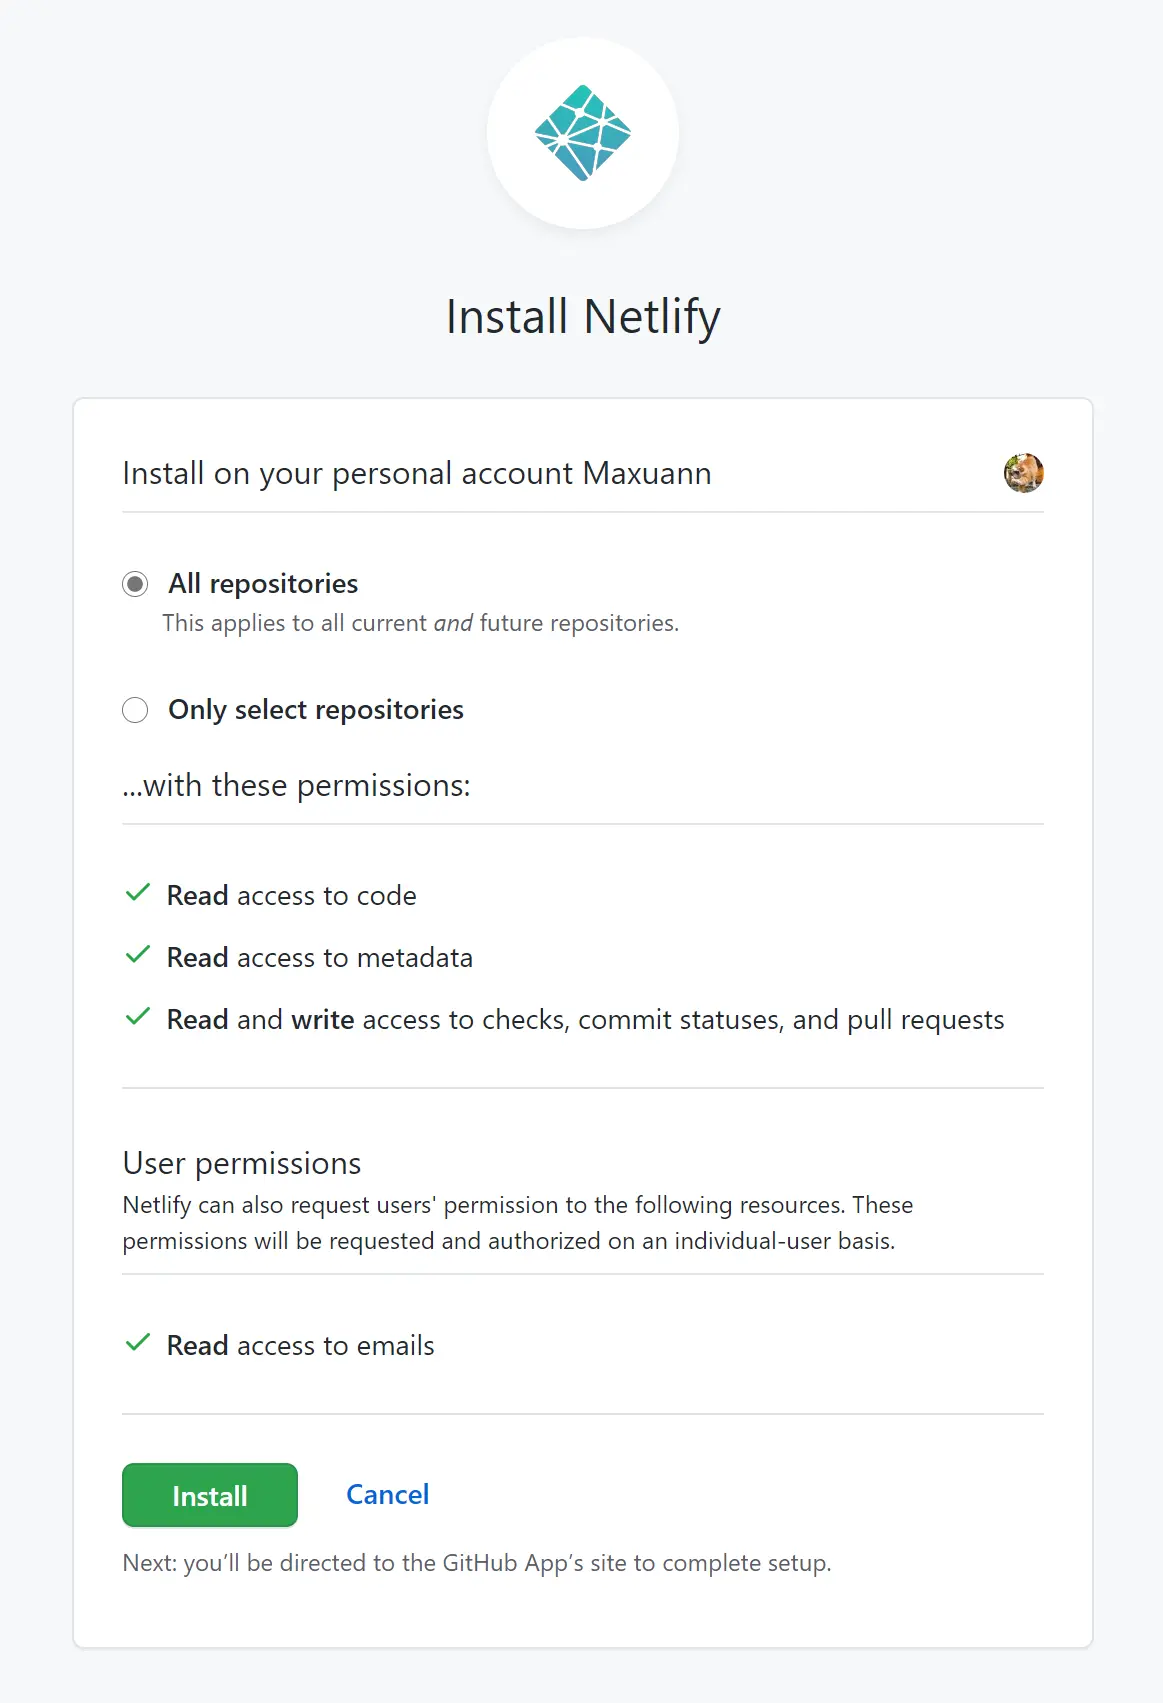Click the checkmark beside checks and commit statuses
The height and width of the screenshot is (1703, 1163).
pyautogui.click(x=138, y=1017)
